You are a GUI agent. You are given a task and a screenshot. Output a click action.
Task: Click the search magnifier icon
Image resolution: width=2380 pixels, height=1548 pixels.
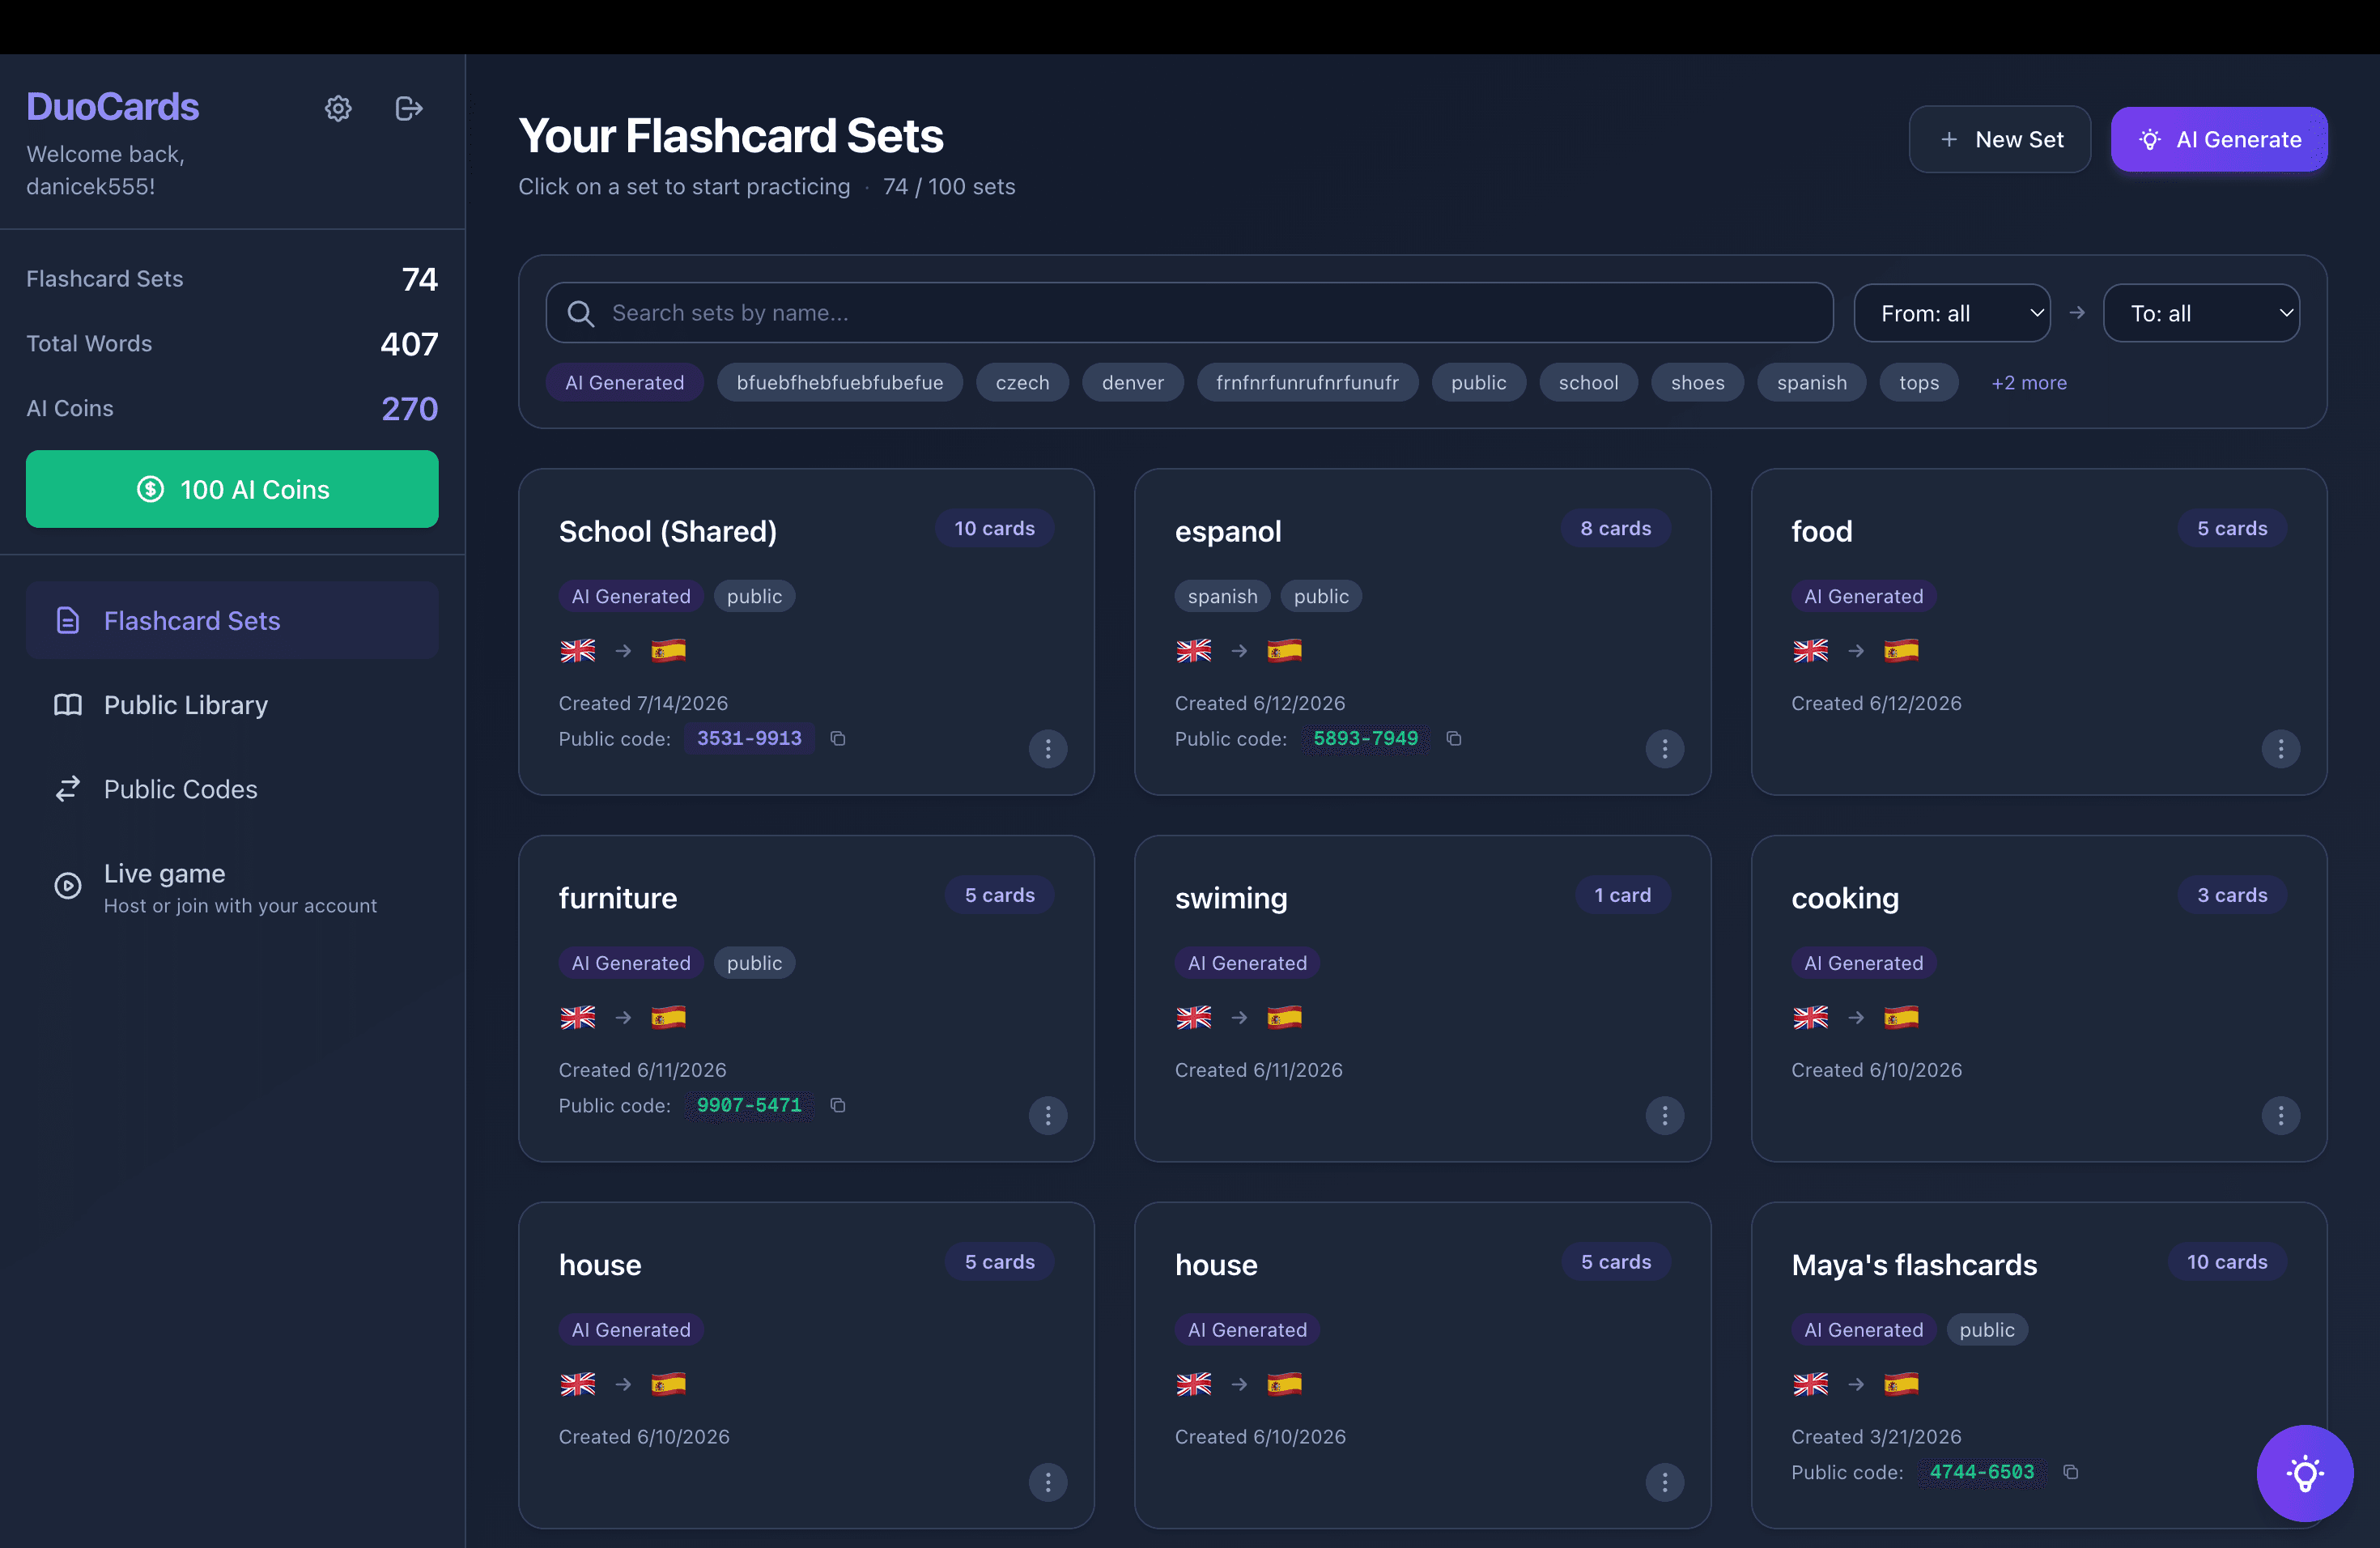click(x=580, y=313)
